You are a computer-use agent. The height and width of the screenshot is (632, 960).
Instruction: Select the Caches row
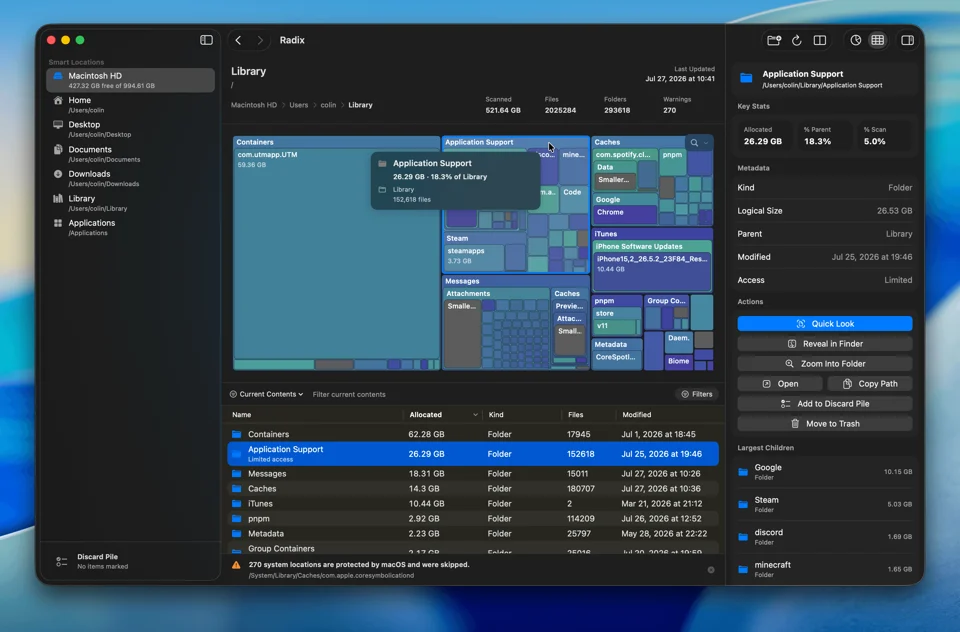(x=473, y=489)
